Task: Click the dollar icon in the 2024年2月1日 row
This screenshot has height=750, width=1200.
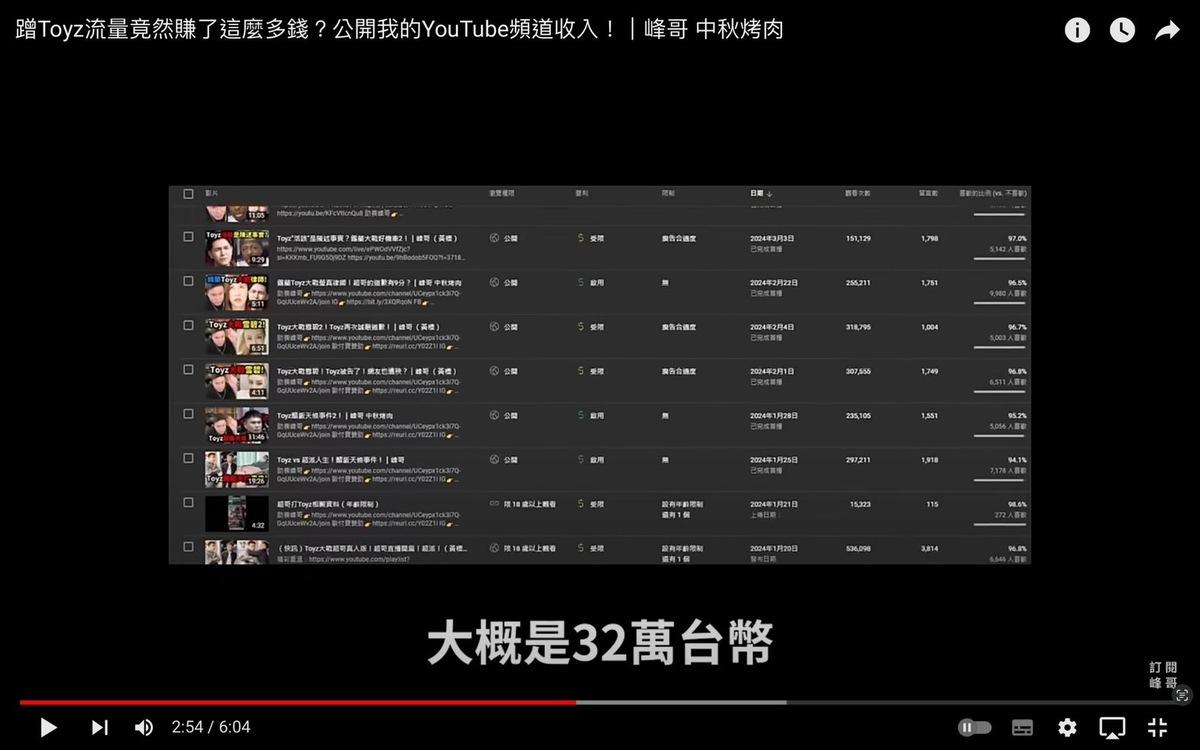Action: [580, 370]
